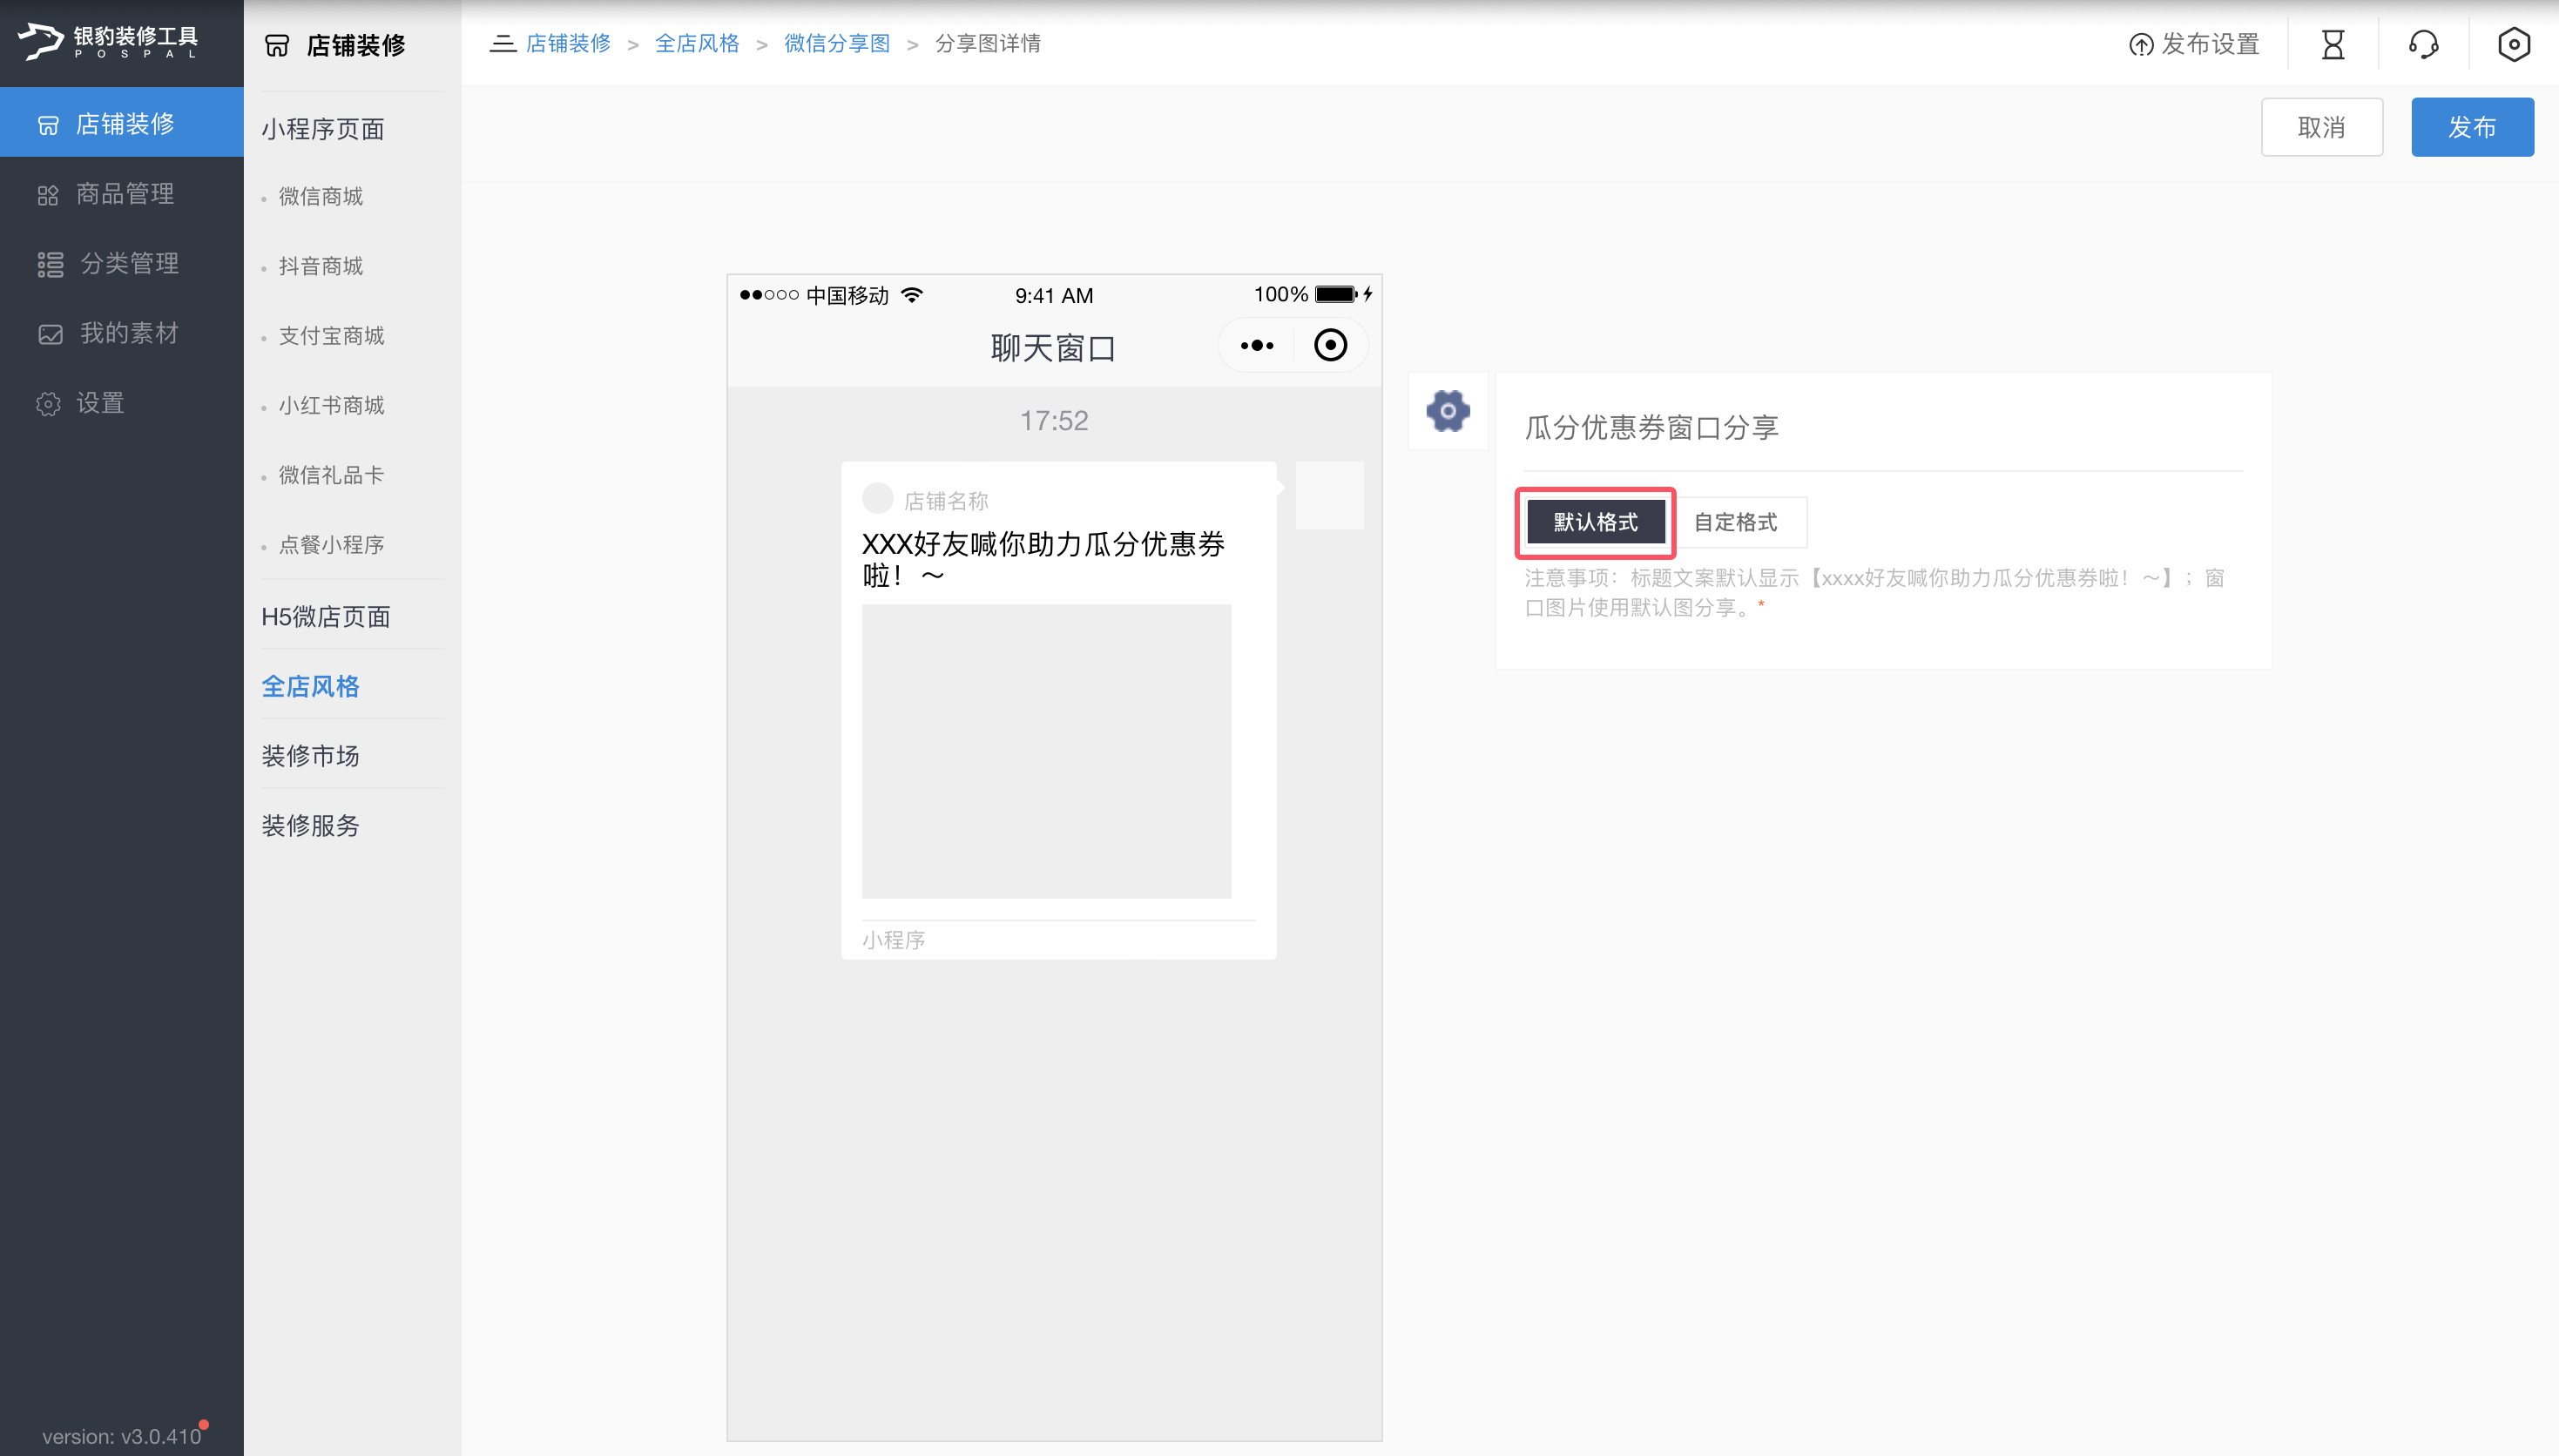Open 设置 in left sidebar
Image resolution: width=2559 pixels, height=1456 pixels.
(x=100, y=403)
